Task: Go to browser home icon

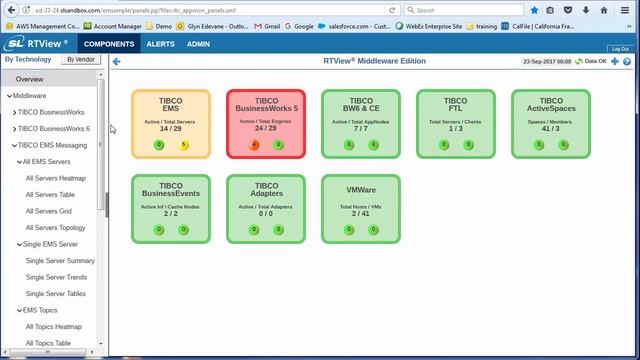Action: point(604,10)
